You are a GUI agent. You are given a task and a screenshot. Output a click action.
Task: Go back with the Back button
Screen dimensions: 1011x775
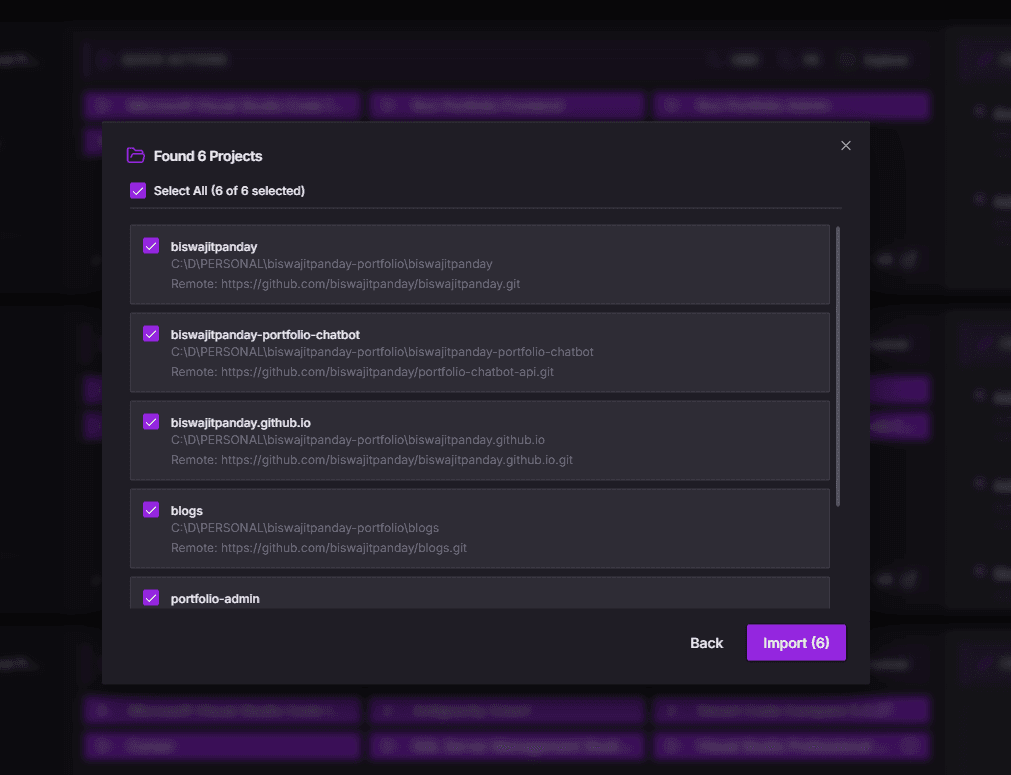pyautogui.click(x=706, y=643)
